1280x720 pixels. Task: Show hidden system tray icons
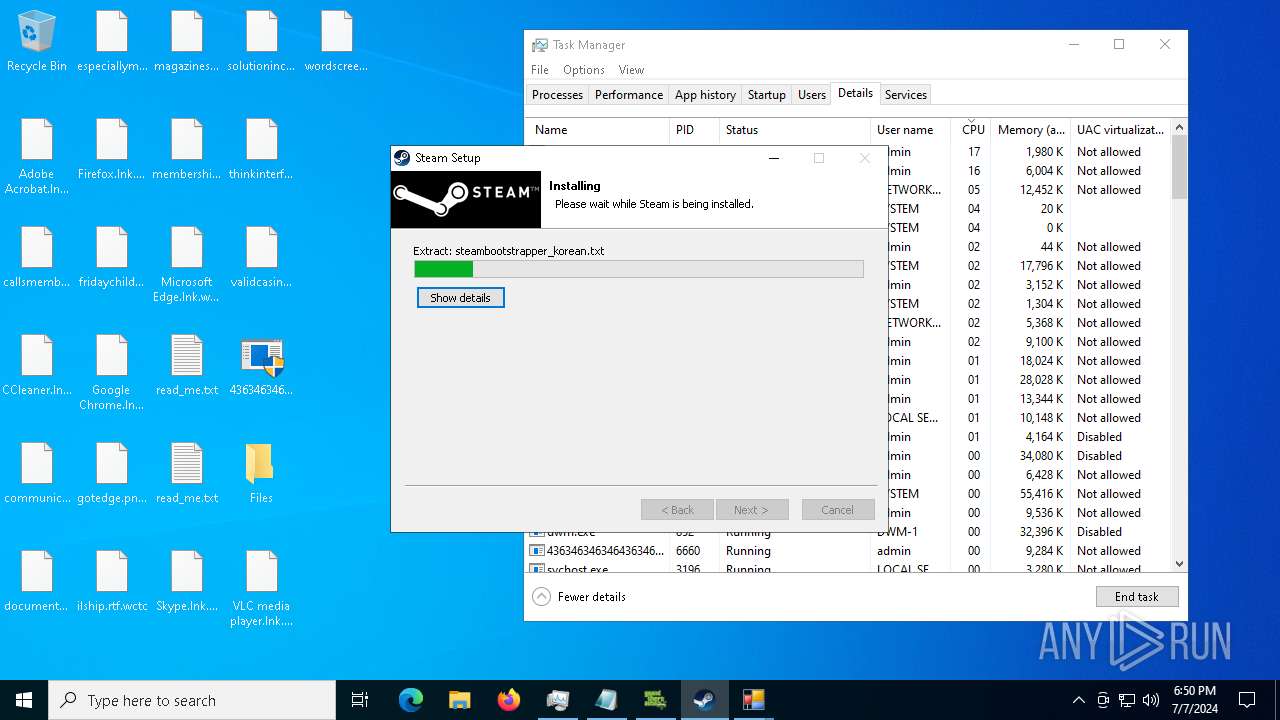pyautogui.click(x=1078, y=700)
